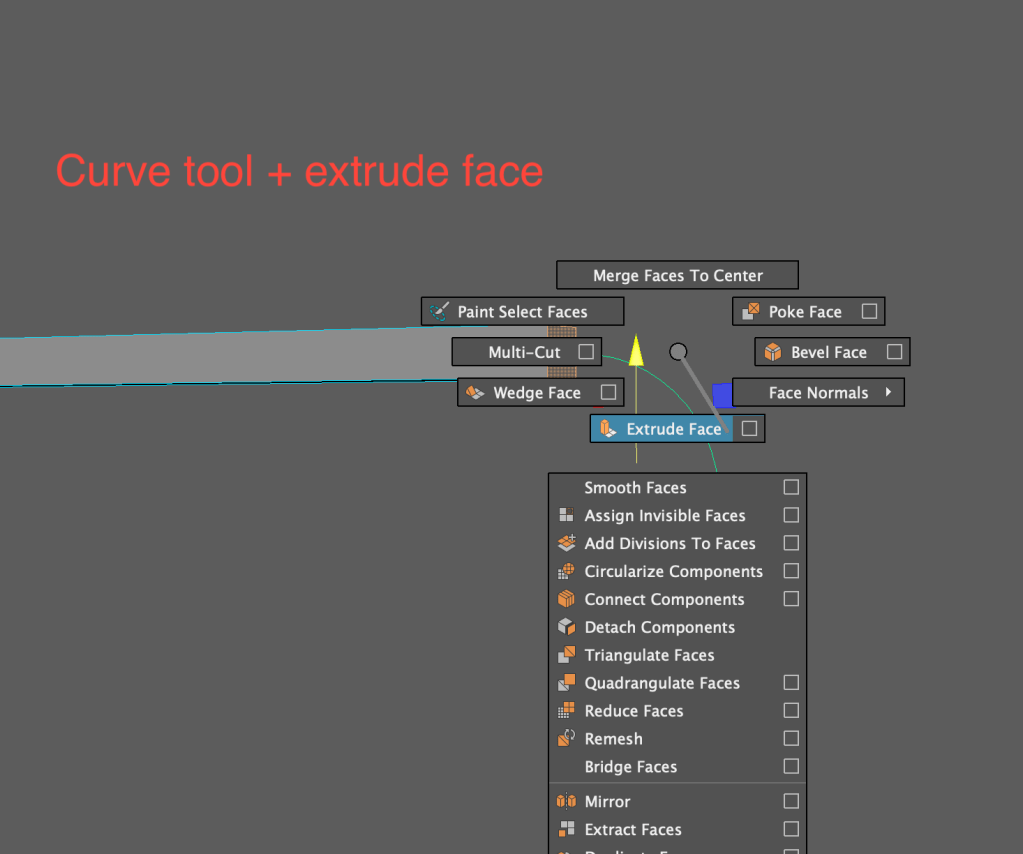Click Triangulate Faces entry
Screen dimensions: 1023x854
click(x=649, y=656)
